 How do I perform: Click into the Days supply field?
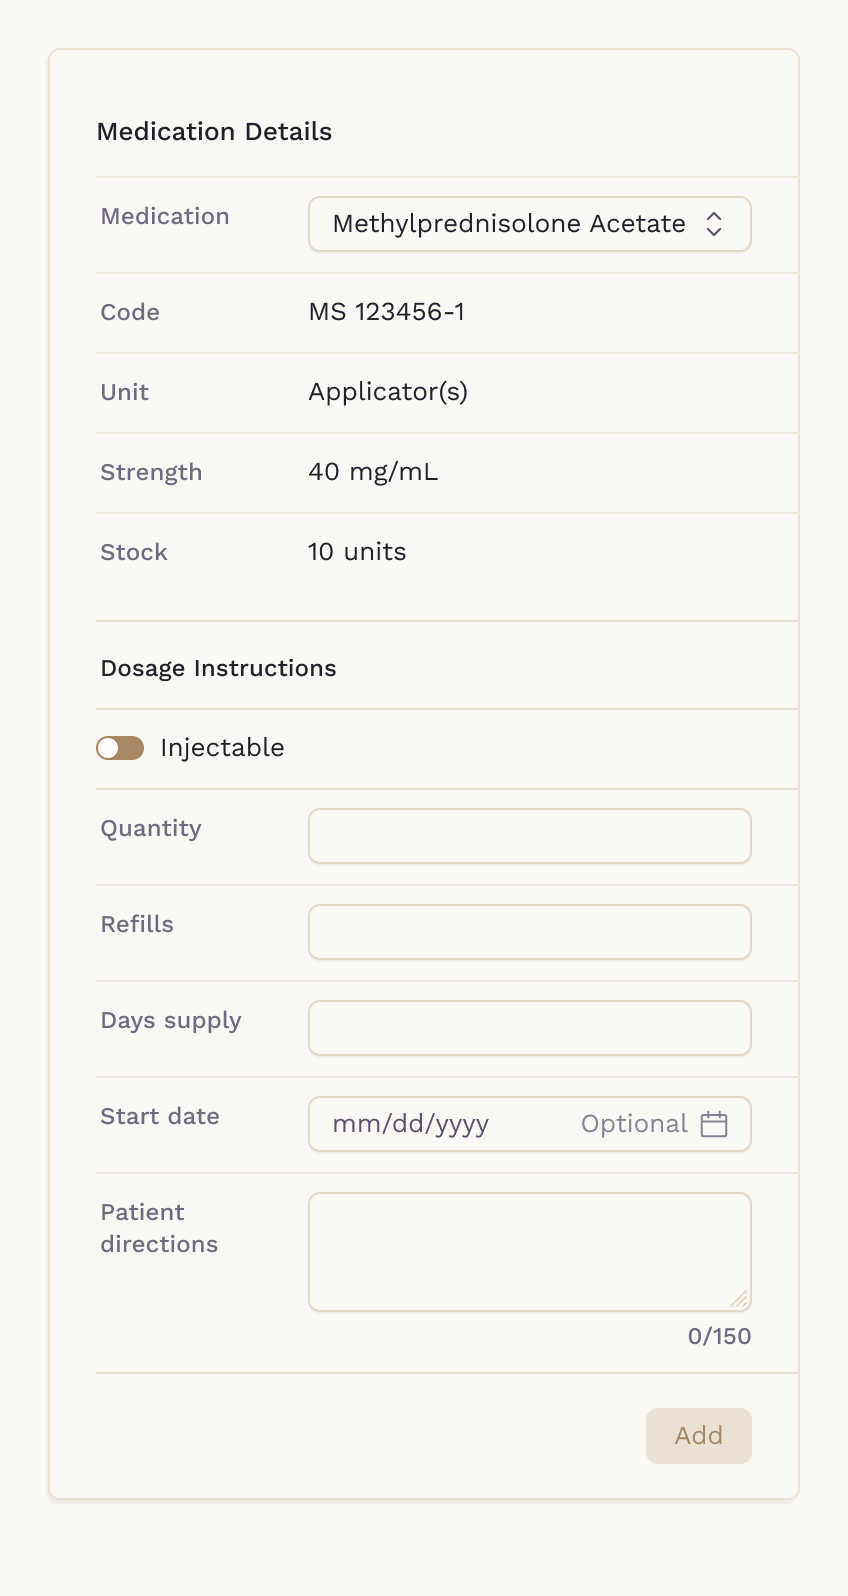(530, 1028)
